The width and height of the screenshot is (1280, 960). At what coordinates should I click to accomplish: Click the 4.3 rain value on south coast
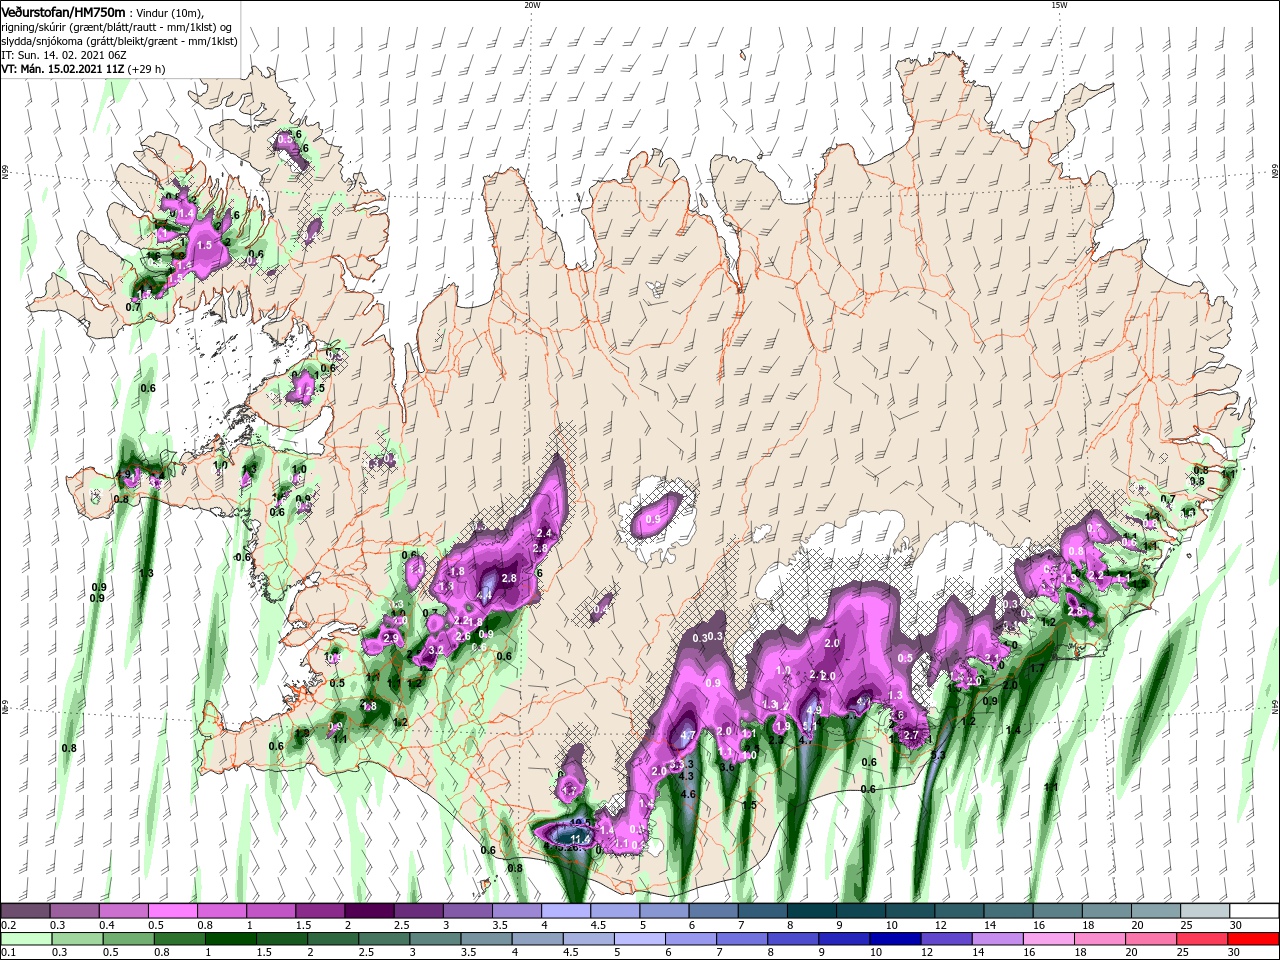686,776
